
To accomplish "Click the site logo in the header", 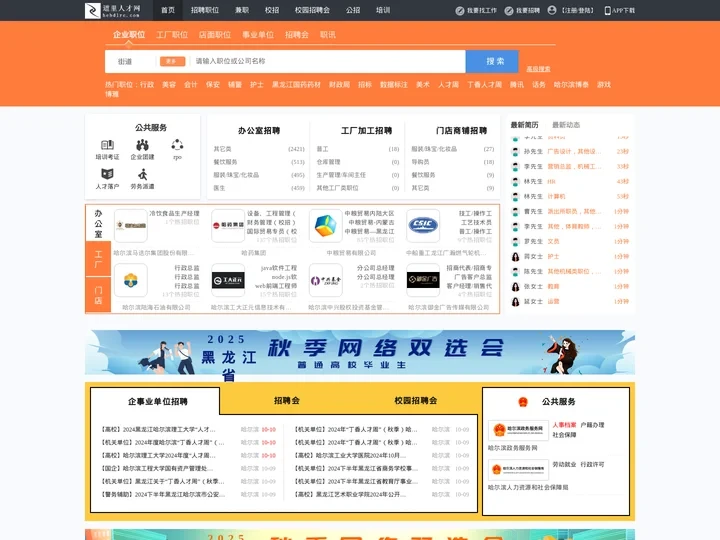I will tap(113, 10).
